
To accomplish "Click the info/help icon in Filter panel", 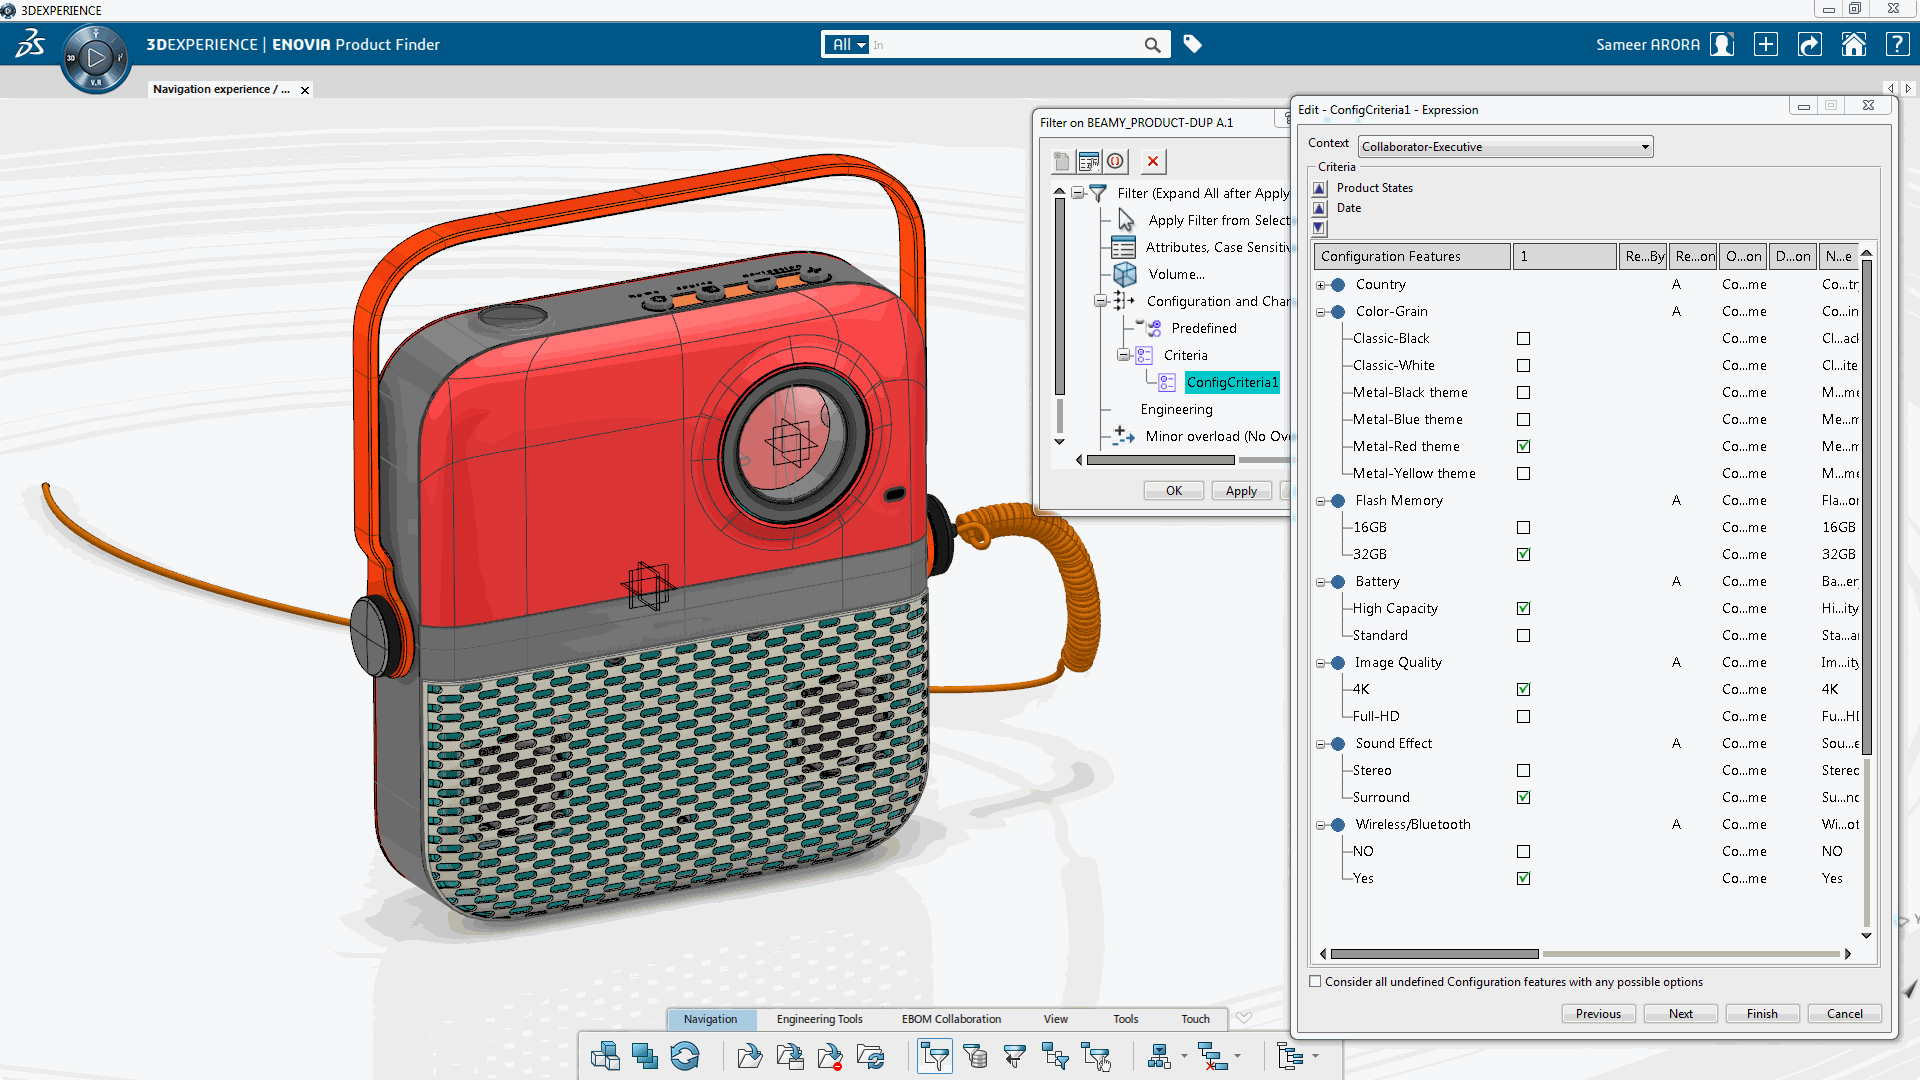I will [1116, 160].
